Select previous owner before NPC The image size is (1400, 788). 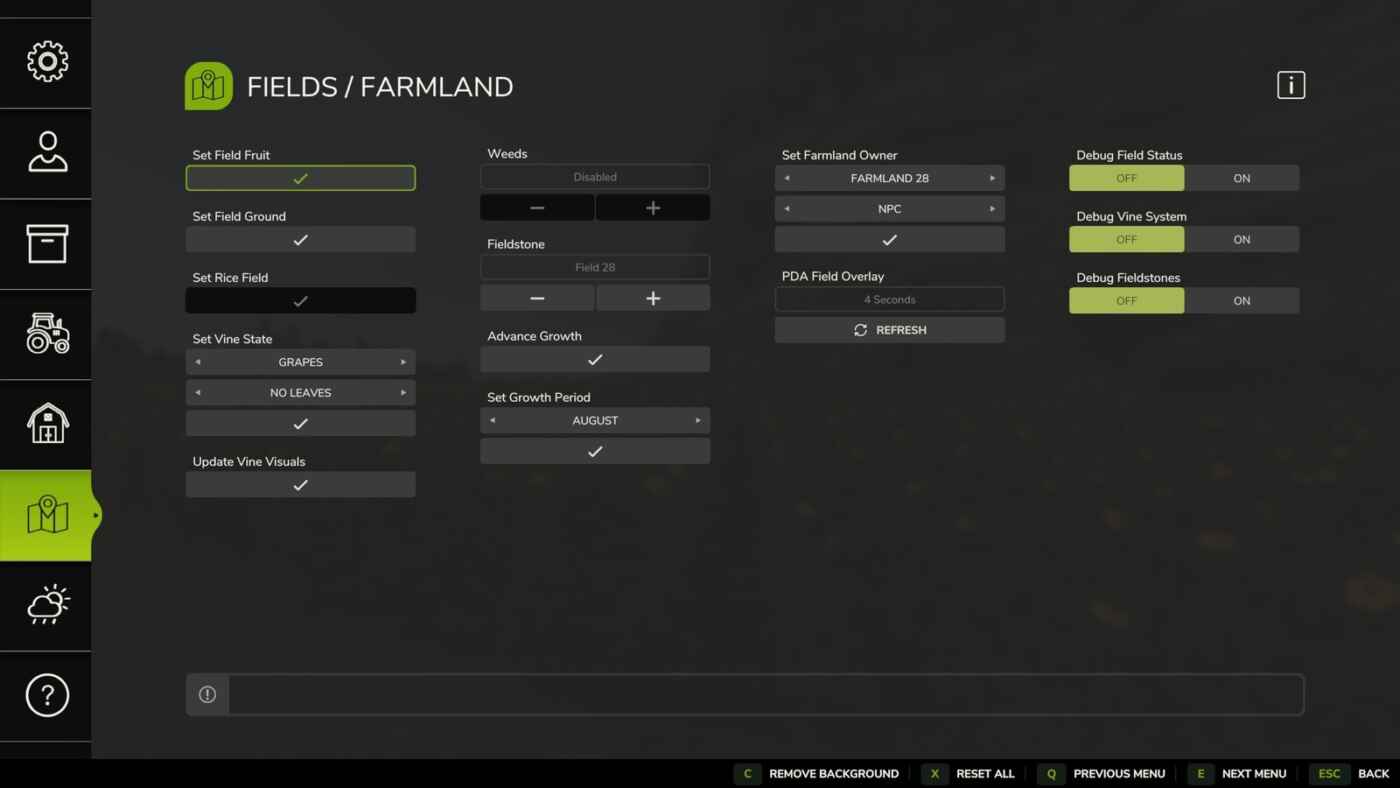[x=787, y=209]
